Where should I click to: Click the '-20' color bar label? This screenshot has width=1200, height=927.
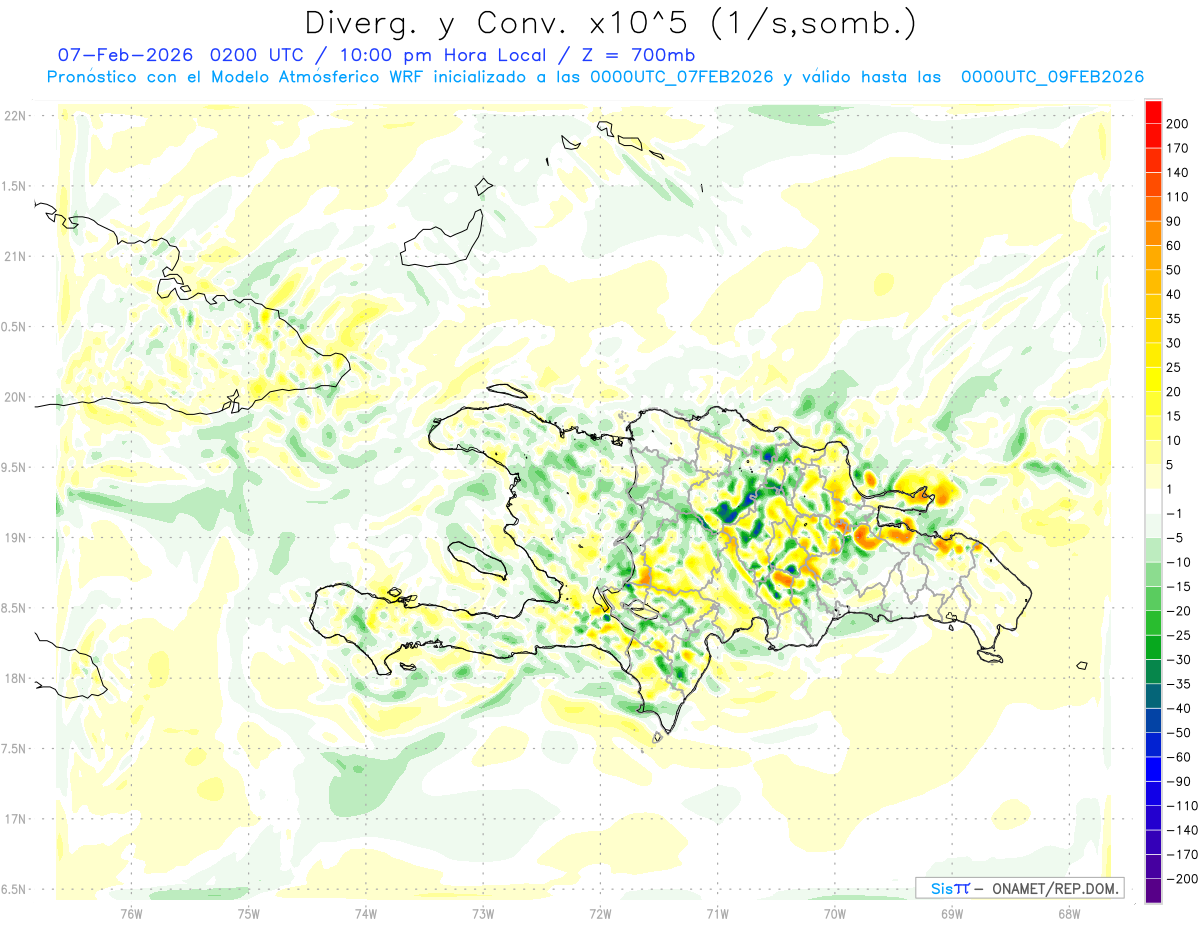(x=1178, y=611)
